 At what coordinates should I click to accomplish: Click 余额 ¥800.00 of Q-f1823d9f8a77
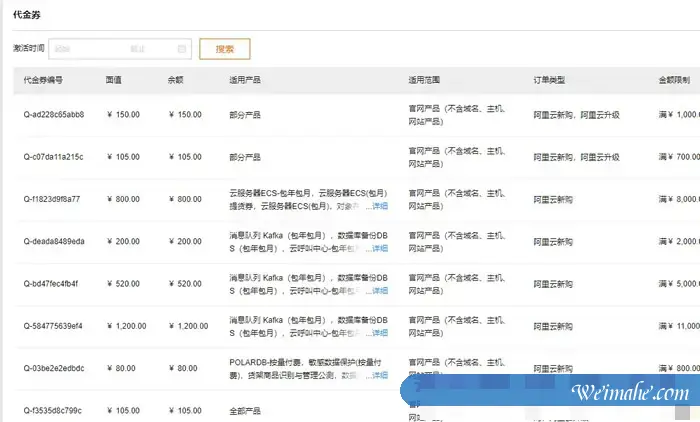(185, 199)
